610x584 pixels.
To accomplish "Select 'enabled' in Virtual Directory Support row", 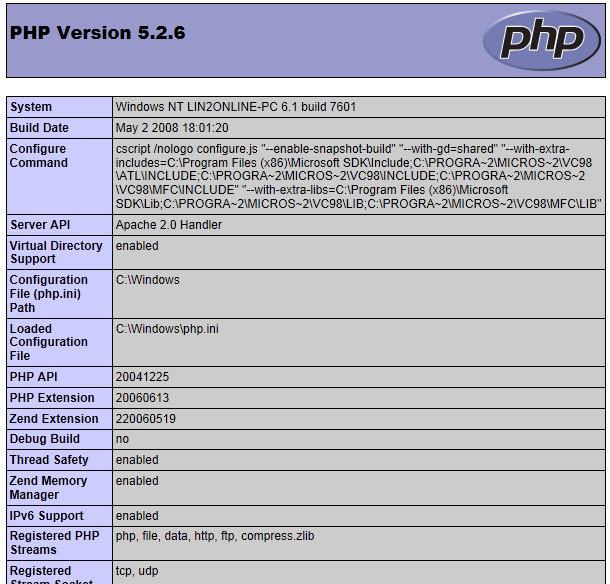I will [x=137, y=246].
